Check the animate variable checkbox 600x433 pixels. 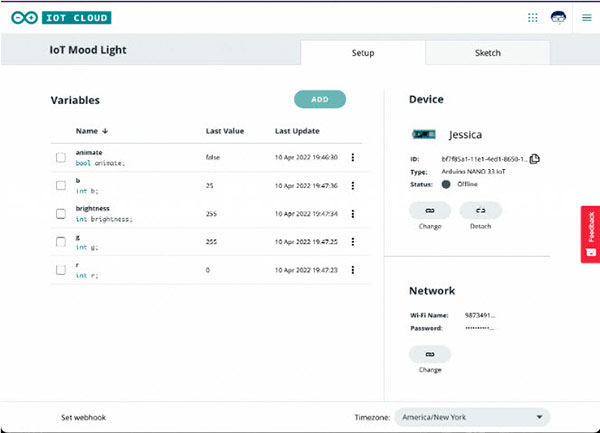coord(61,157)
